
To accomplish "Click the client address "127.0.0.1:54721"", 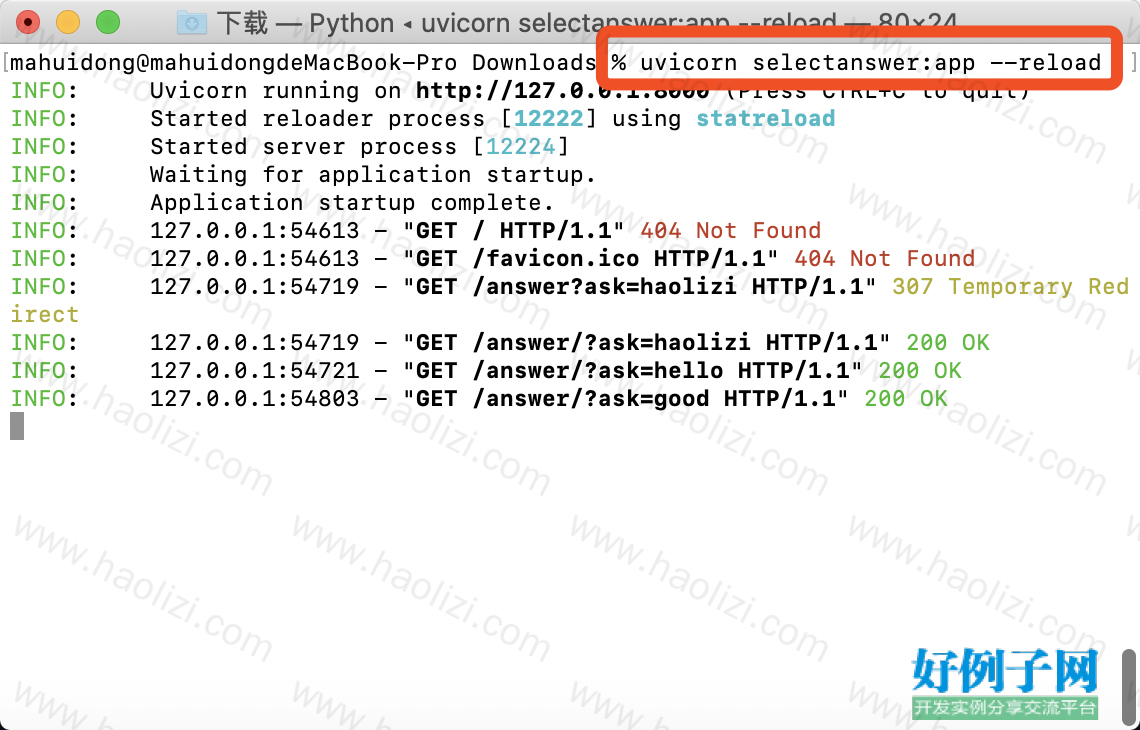I will pos(254,371).
